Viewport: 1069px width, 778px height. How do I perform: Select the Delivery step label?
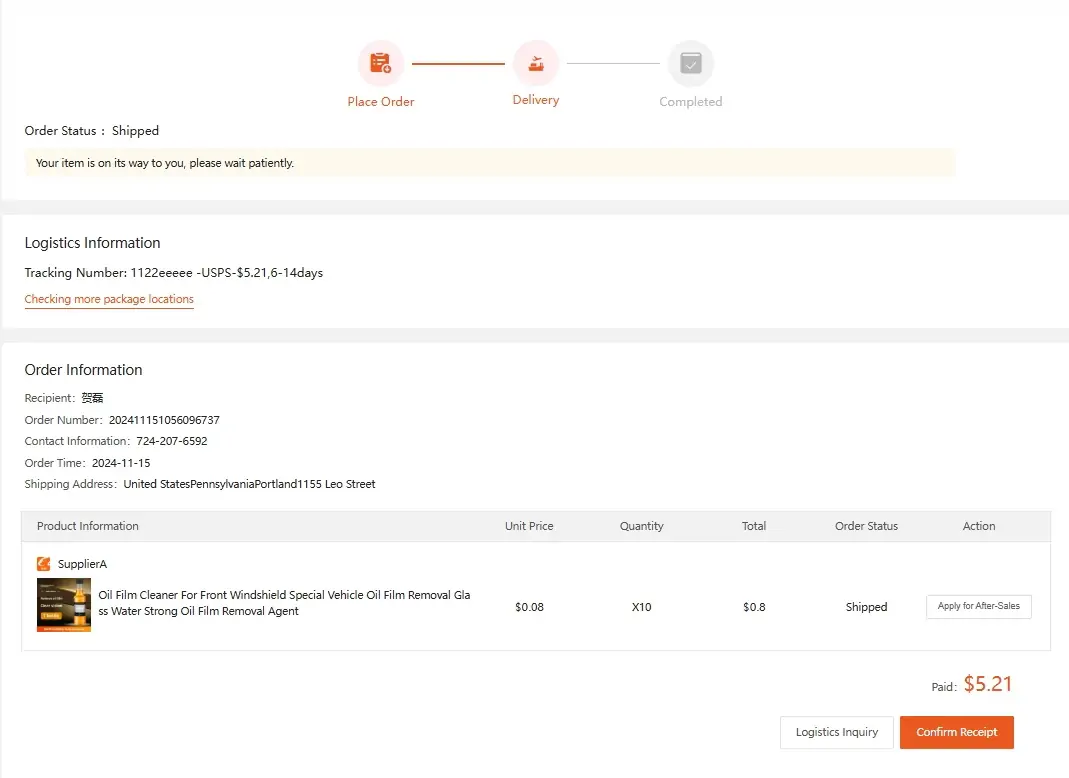[x=536, y=99]
